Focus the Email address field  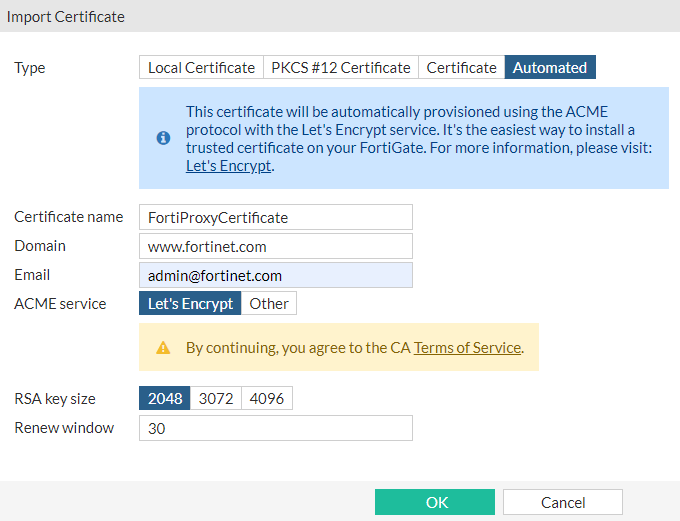276,275
